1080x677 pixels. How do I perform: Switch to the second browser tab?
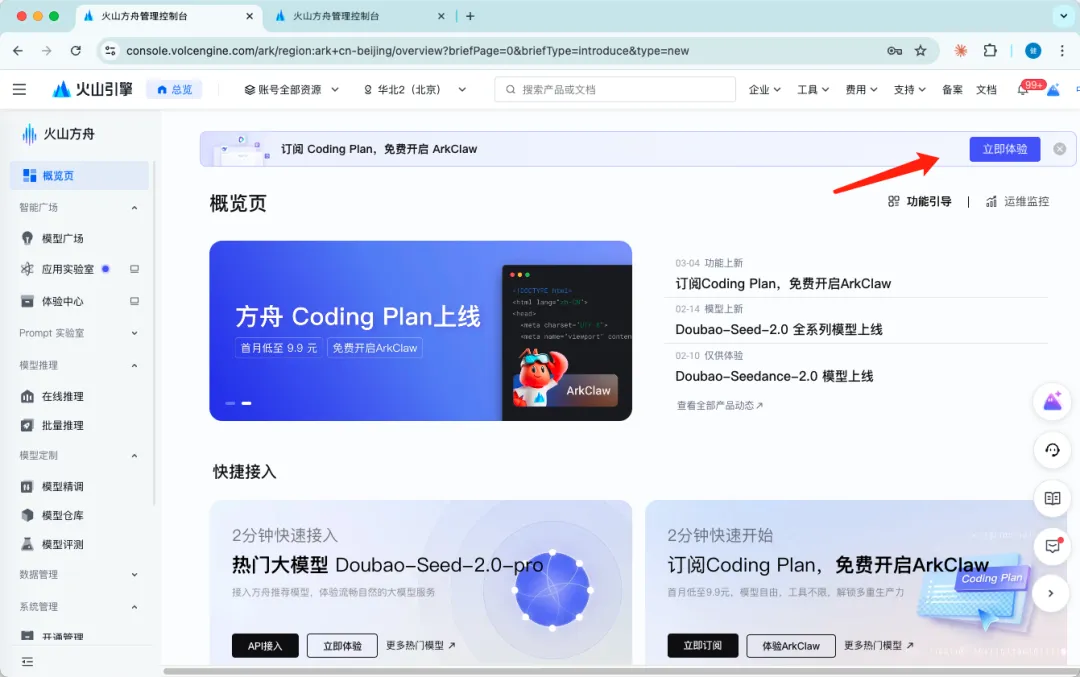click(x=358, y=16)
